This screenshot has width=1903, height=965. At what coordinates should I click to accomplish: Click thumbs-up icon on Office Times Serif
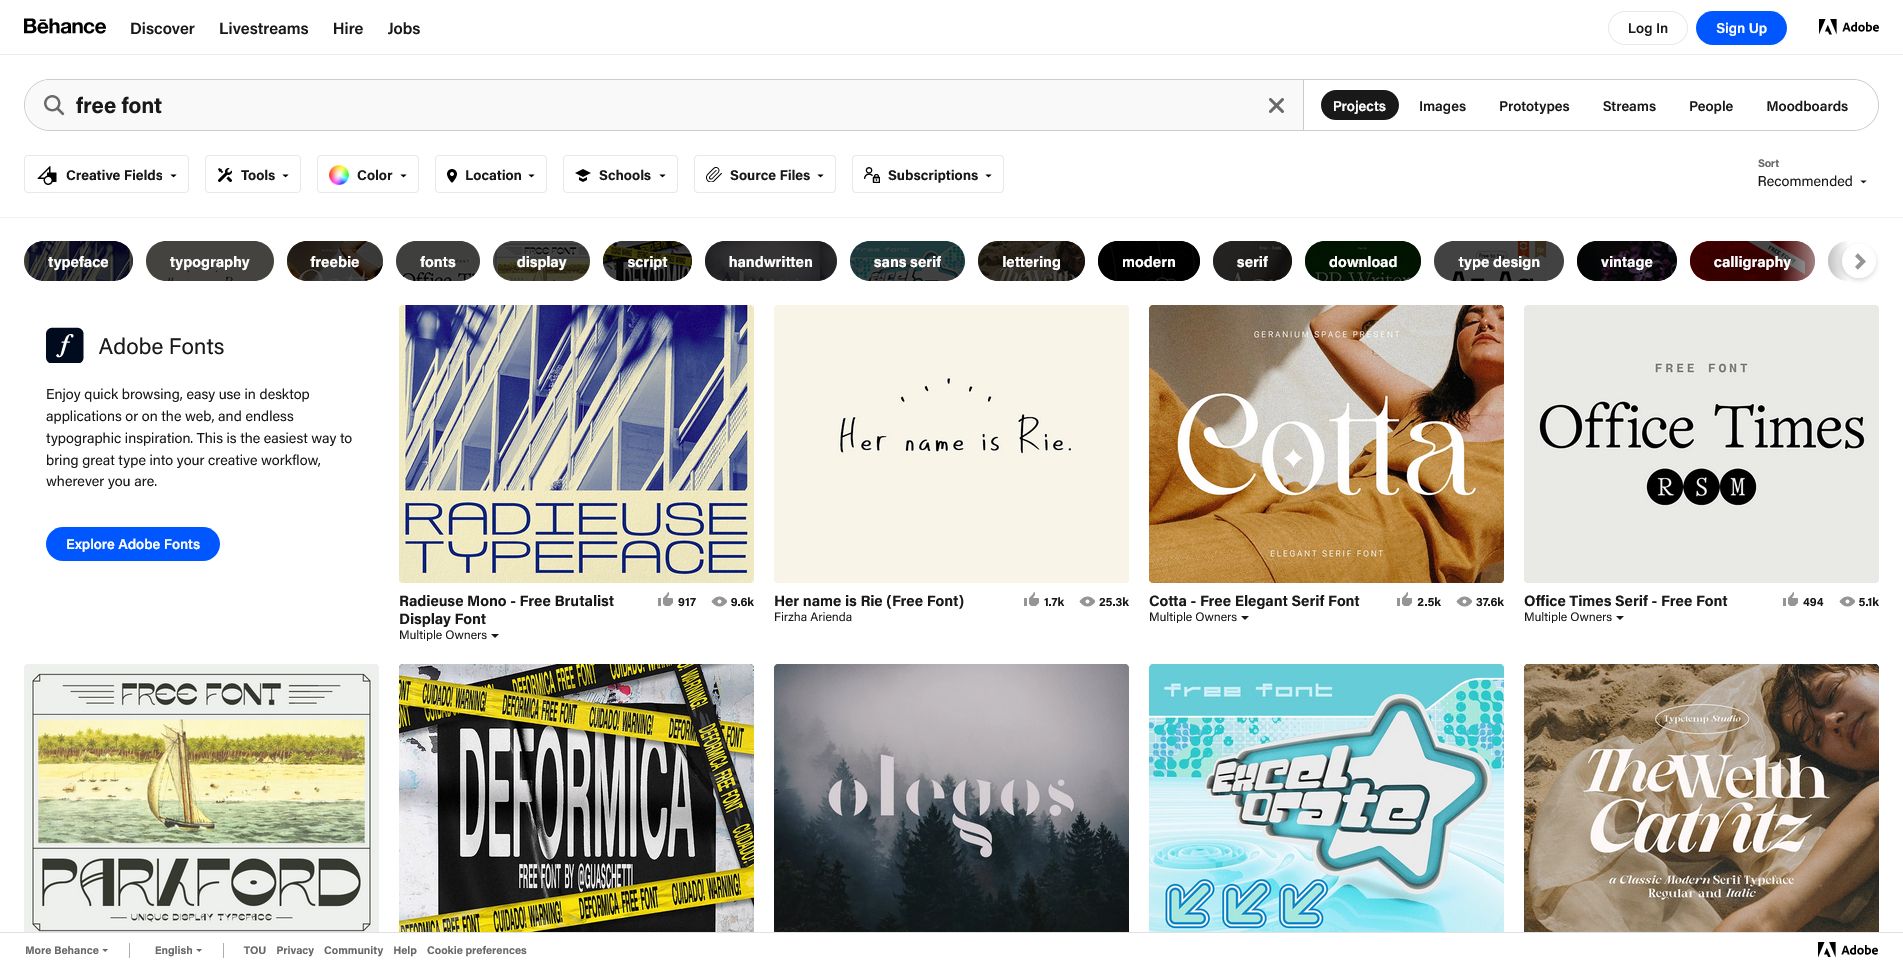click(x=1790, y=600)
